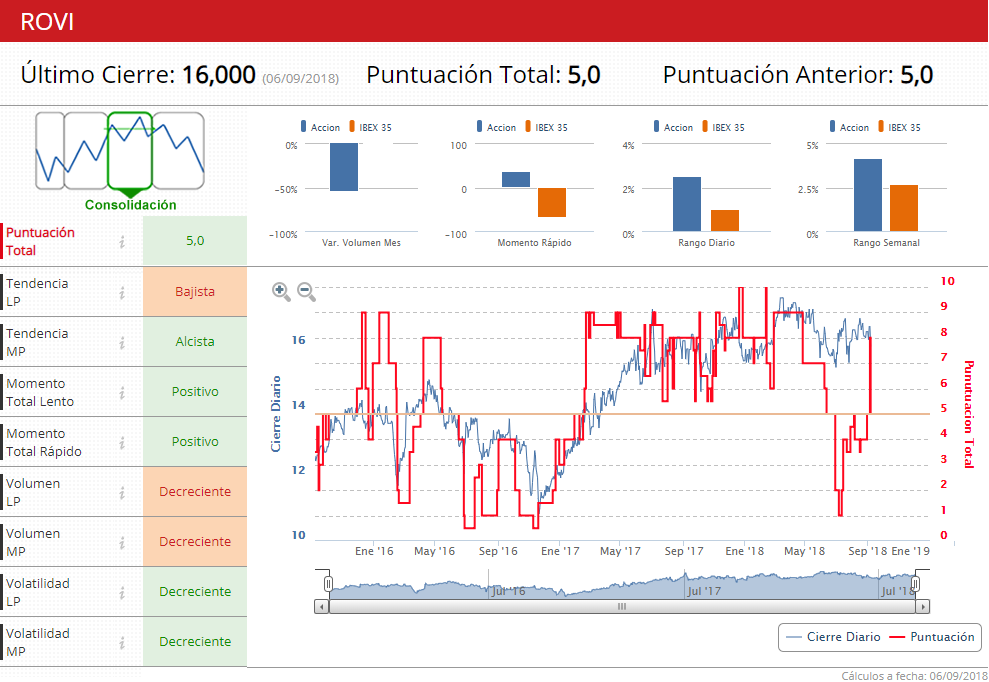Click the zoom in magnifier icon

pyautogui.click(x=281, y=291)
